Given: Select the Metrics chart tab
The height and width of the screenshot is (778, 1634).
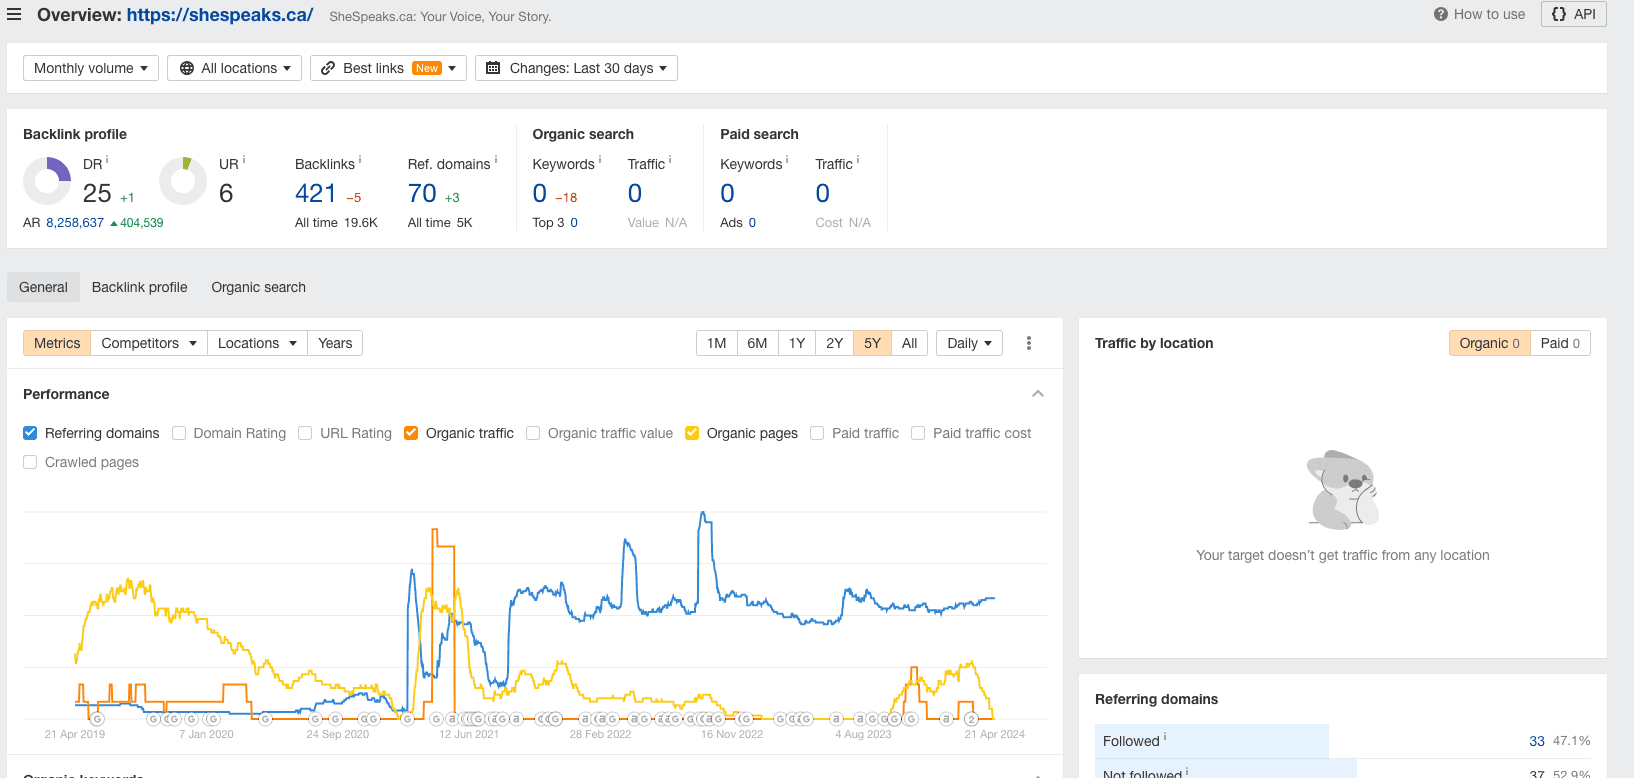Looking at the screenshot, I should click(57, 343).
